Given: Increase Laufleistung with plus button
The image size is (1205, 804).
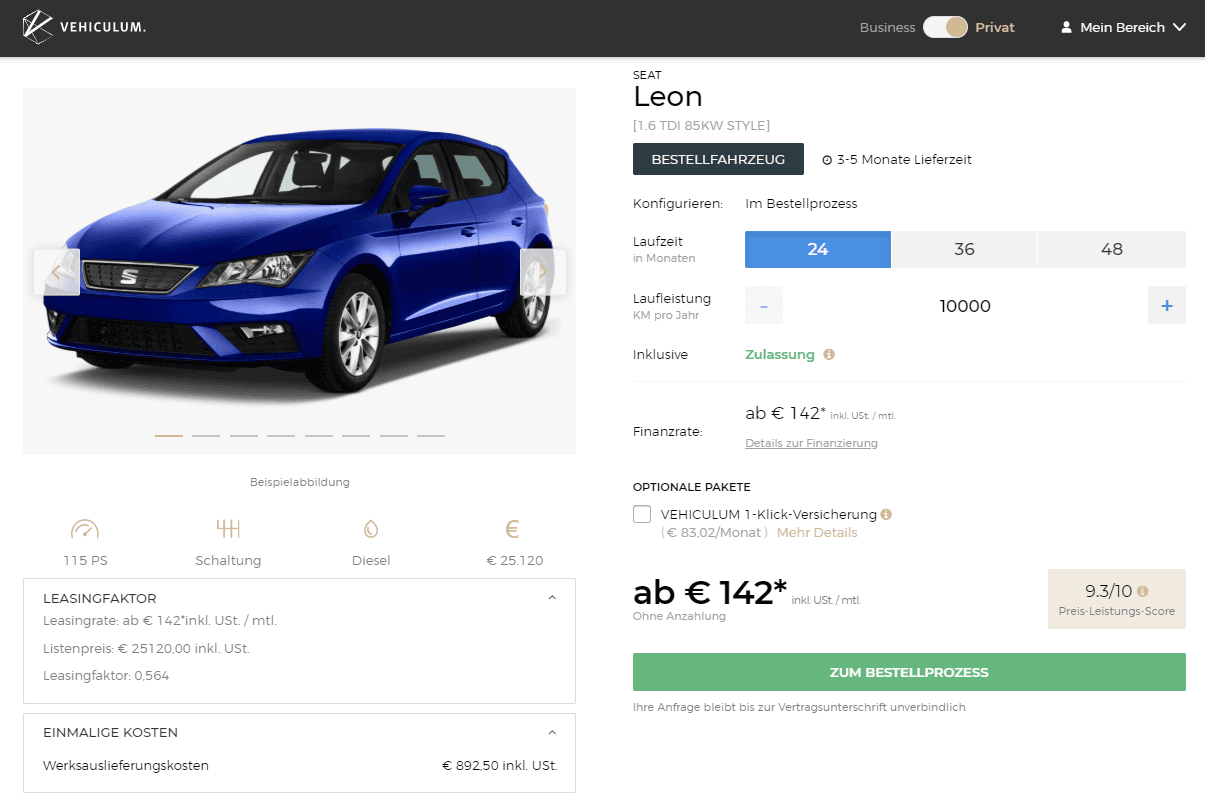Looking at the screenshot, I should click(x=1167, y=305).
